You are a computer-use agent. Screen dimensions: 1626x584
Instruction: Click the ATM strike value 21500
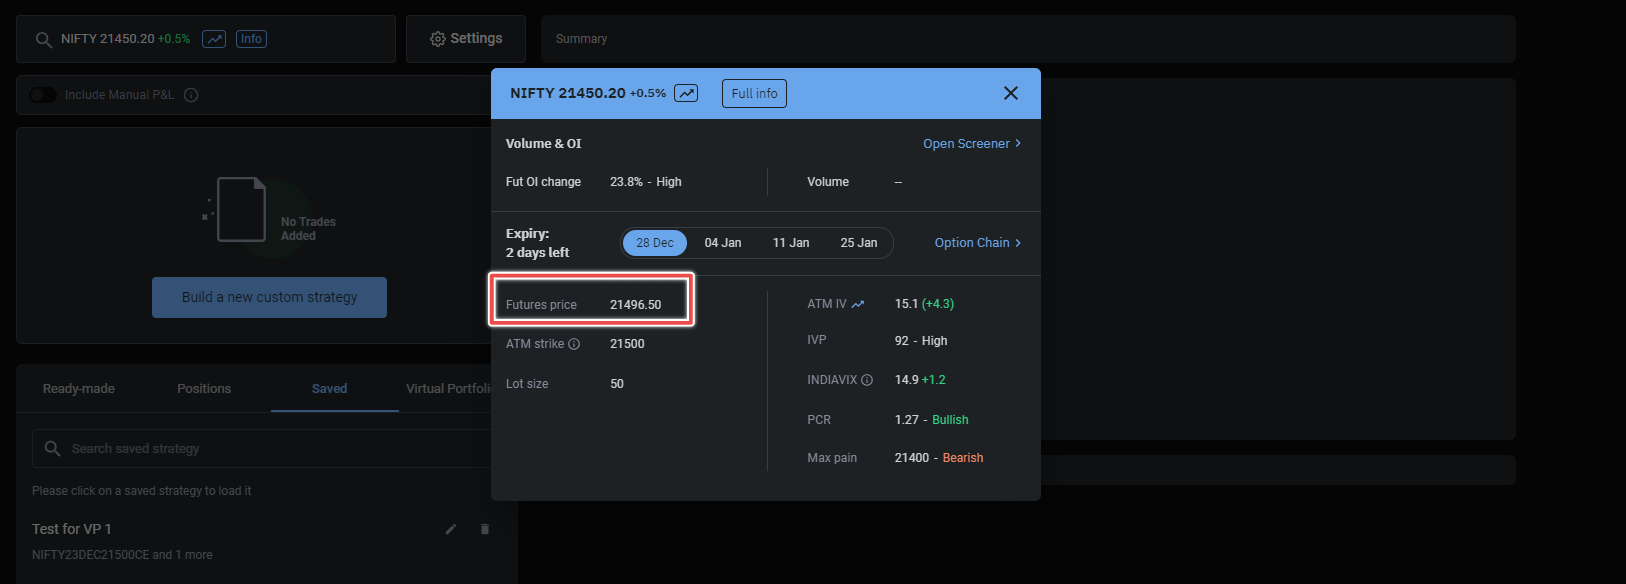pyautogui.click(x=627, y=344)
